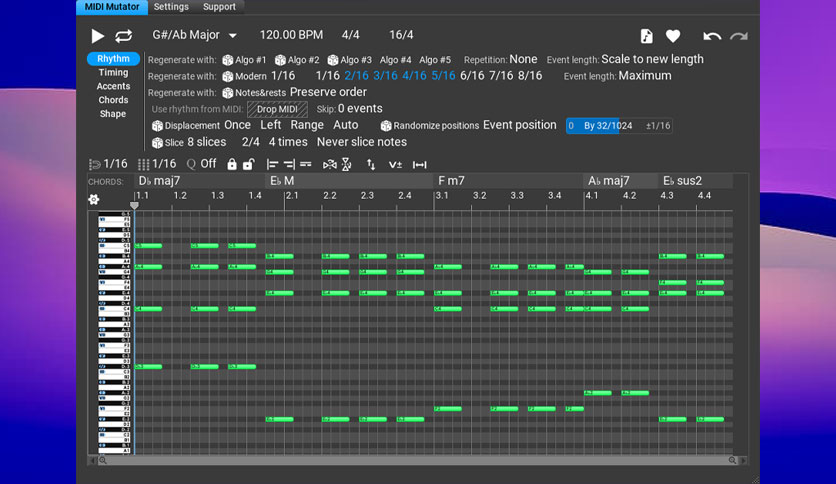Image resolution: width=836 pixels, height=484 pixels.
Task: Adjust the Skip 0 events value
Action: point(360,109)
